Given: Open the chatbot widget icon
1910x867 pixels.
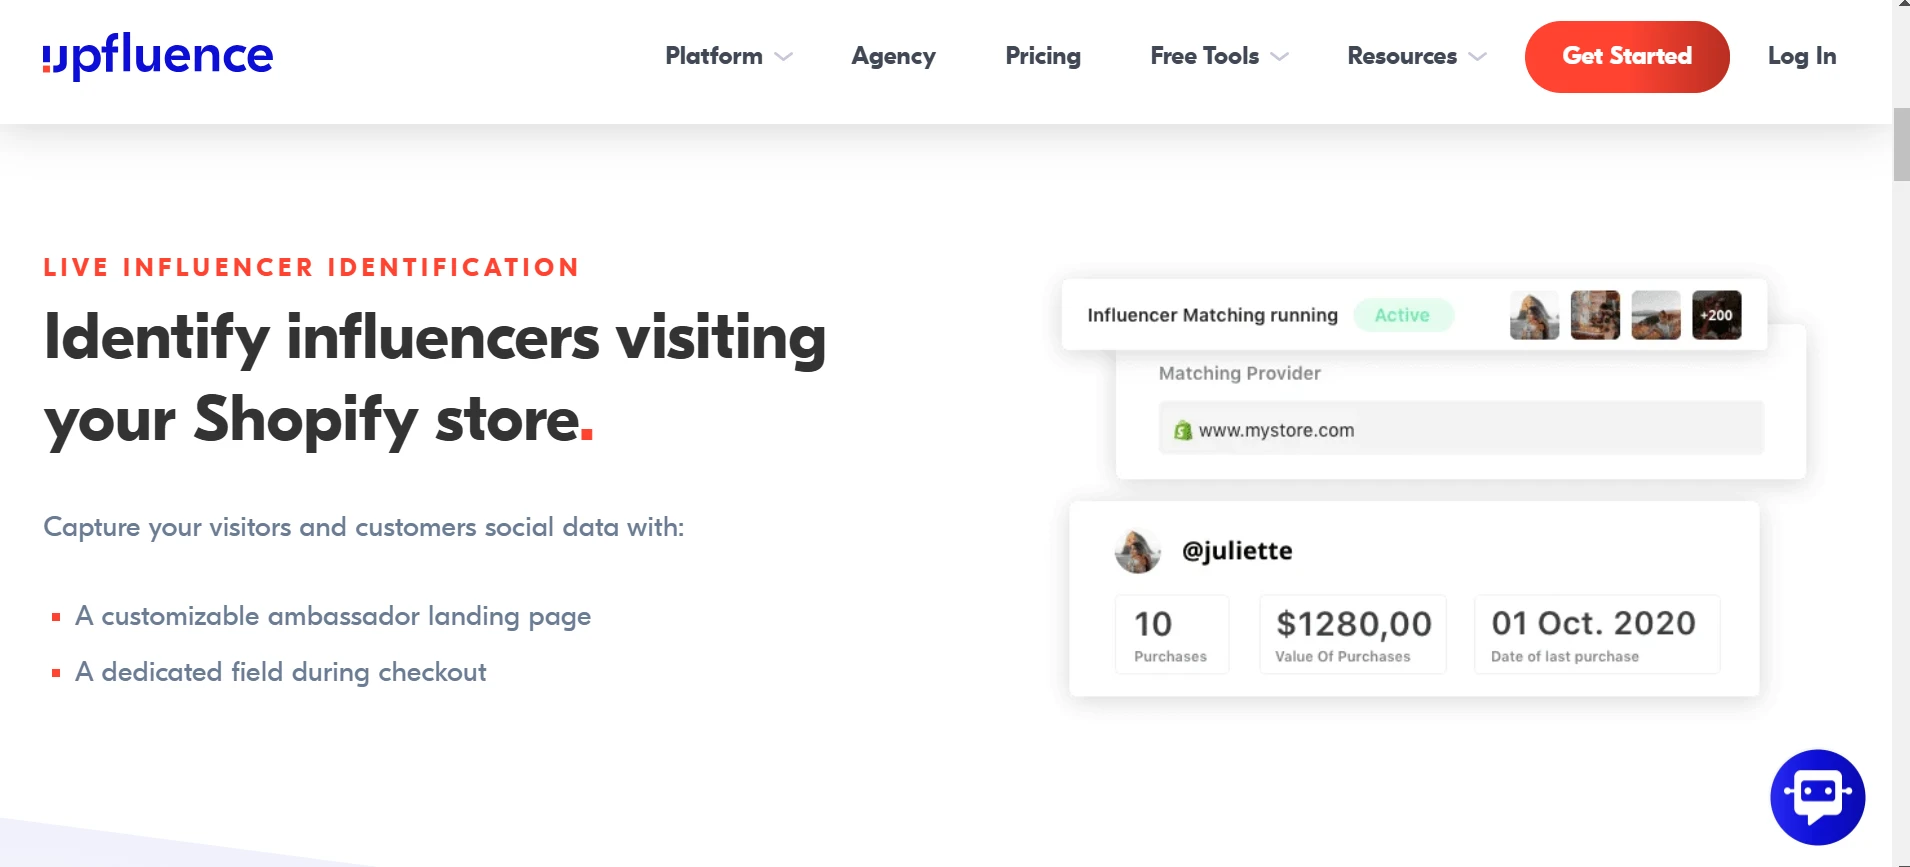Looking at the screenshot, I should click(1817, 797).
